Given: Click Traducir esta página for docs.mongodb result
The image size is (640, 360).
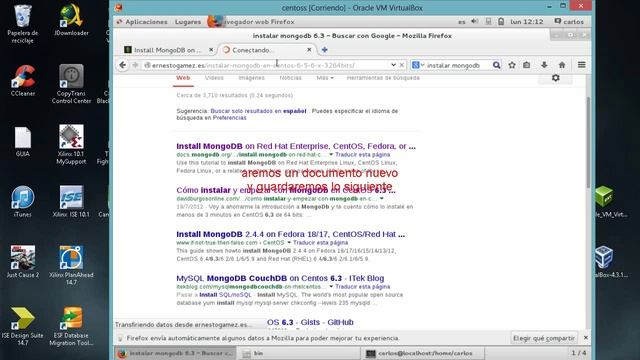Looking at the screenshot, I should click(362, 155).
